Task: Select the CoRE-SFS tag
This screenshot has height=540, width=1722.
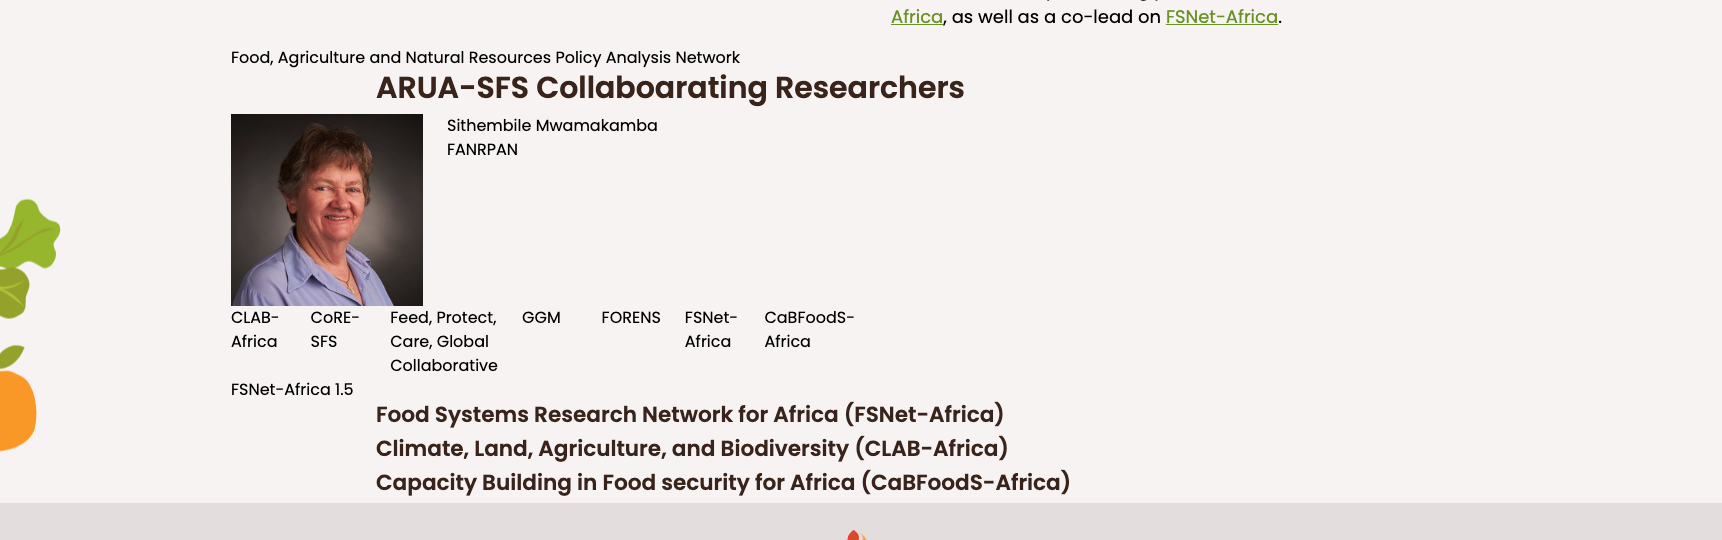Action: pyautogui.click(x=334, y=329)
